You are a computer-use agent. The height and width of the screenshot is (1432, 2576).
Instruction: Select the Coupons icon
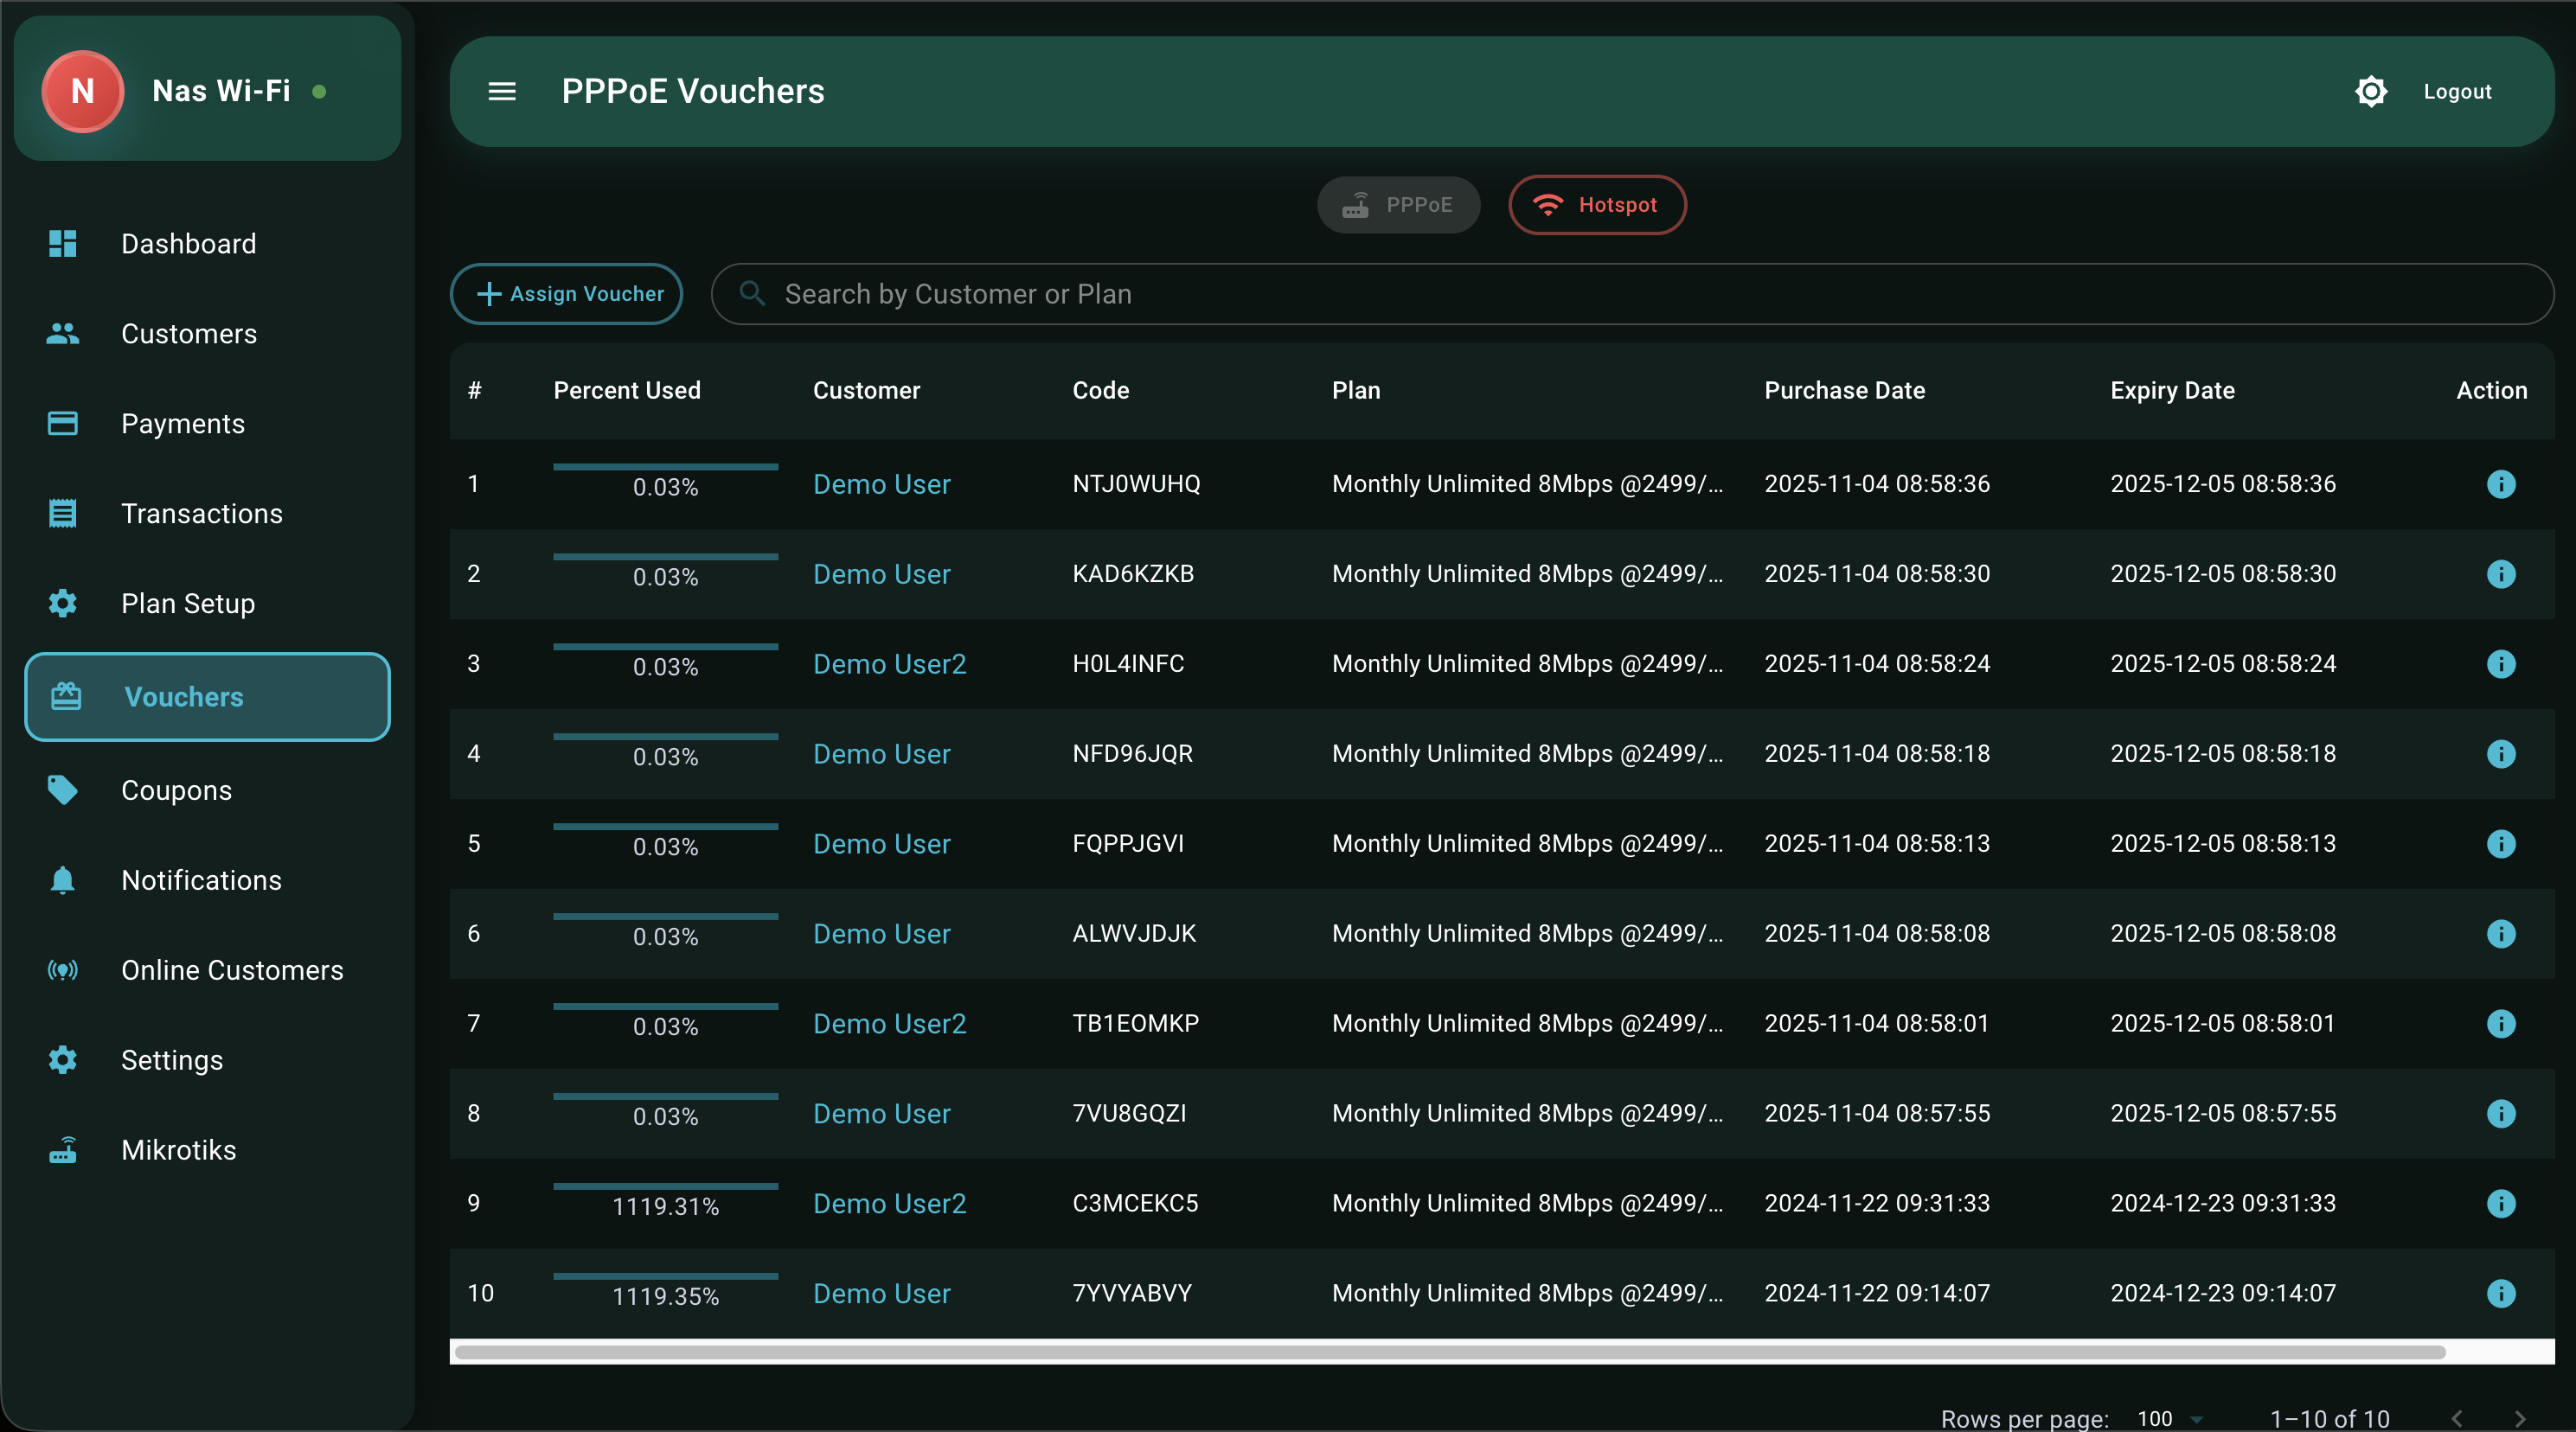pyautogui.click(x=62, y=790)
